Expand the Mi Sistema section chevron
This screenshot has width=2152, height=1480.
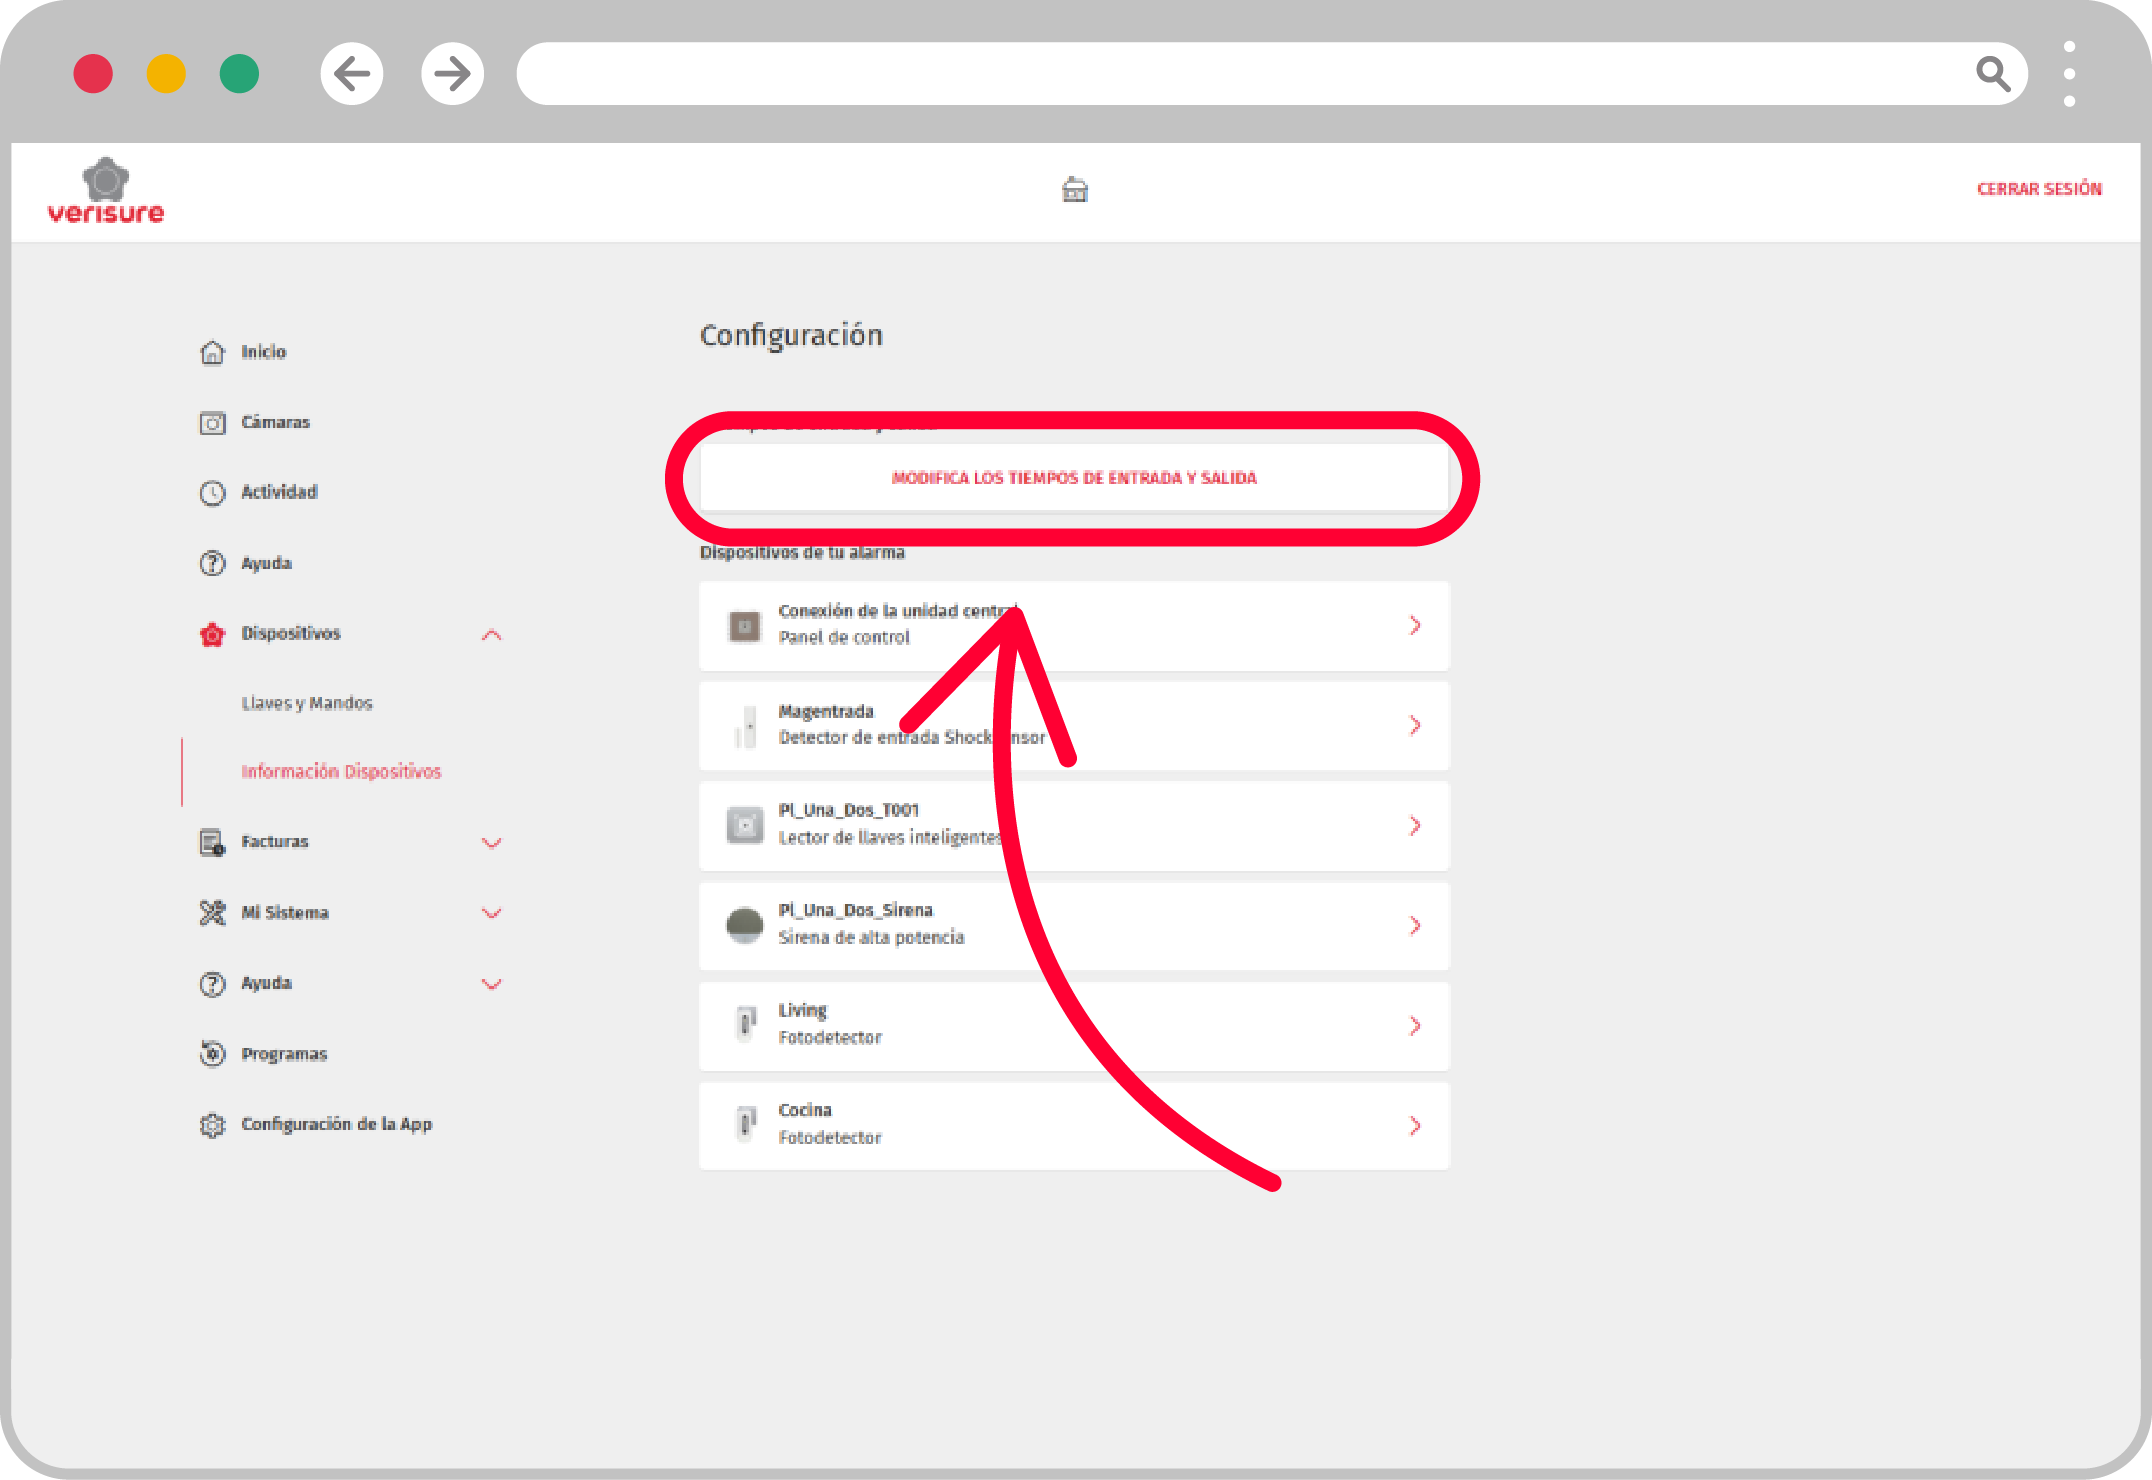click(x=491, y=913)
